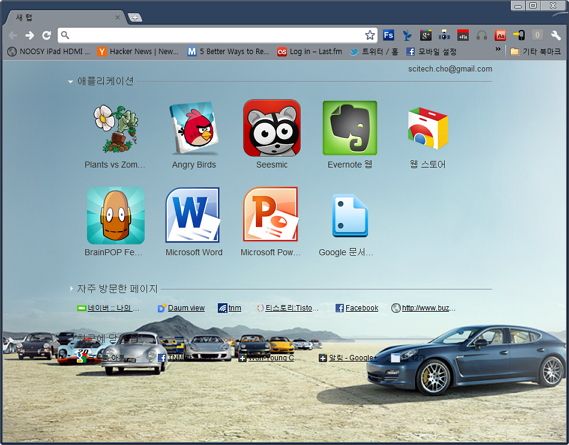Open the 5 Better Ways to Re... bookmark
The image size is (569, 445).
[x=228, y=52]
